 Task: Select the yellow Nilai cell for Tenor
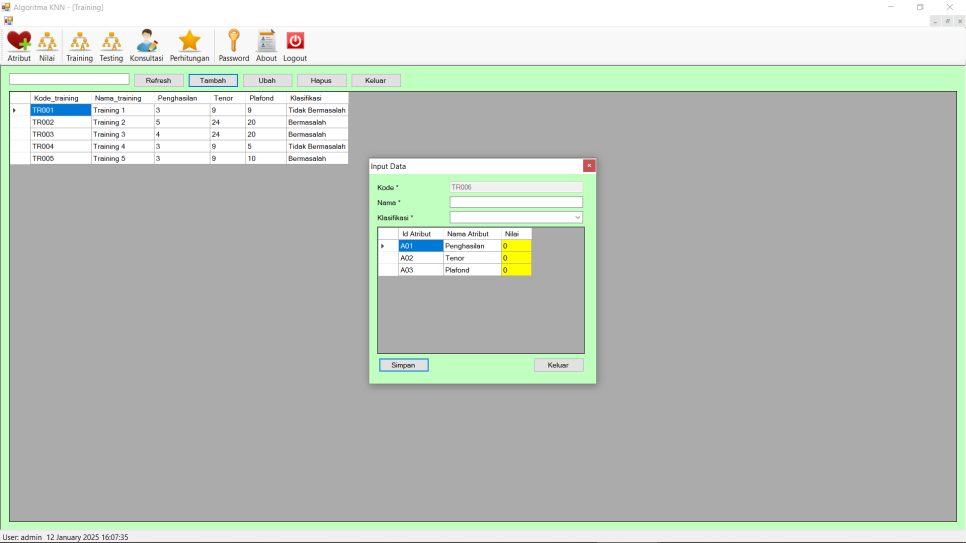click(515, 258)
